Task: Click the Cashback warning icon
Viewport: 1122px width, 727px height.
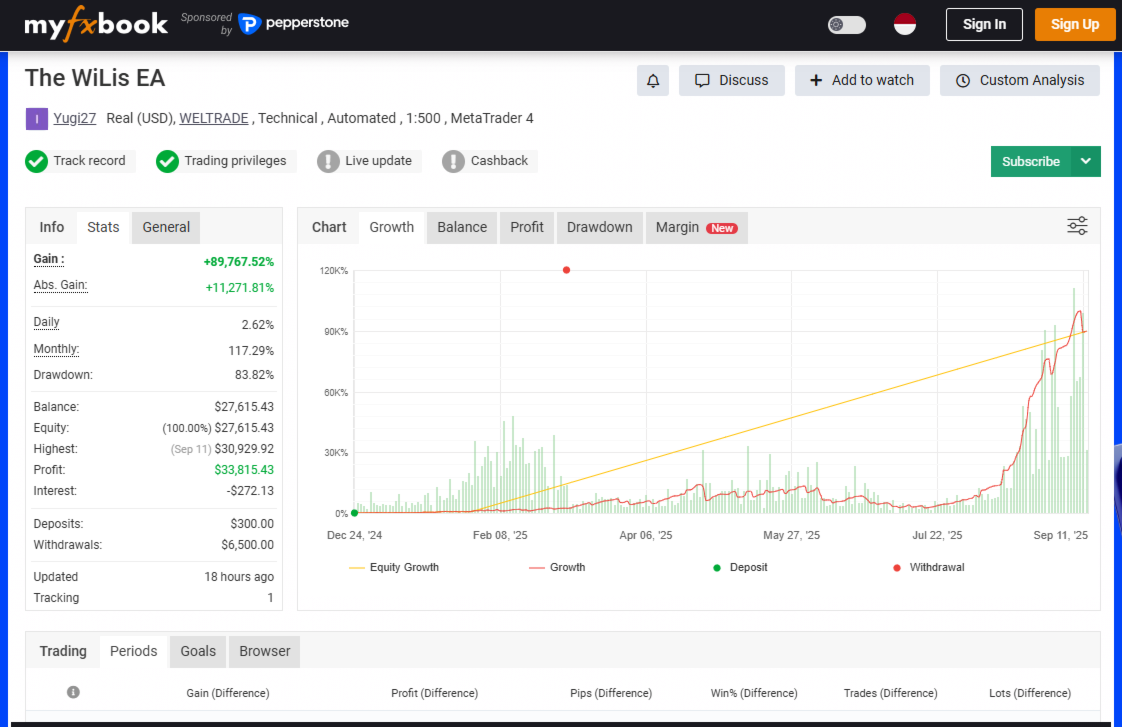Action: 454,161
